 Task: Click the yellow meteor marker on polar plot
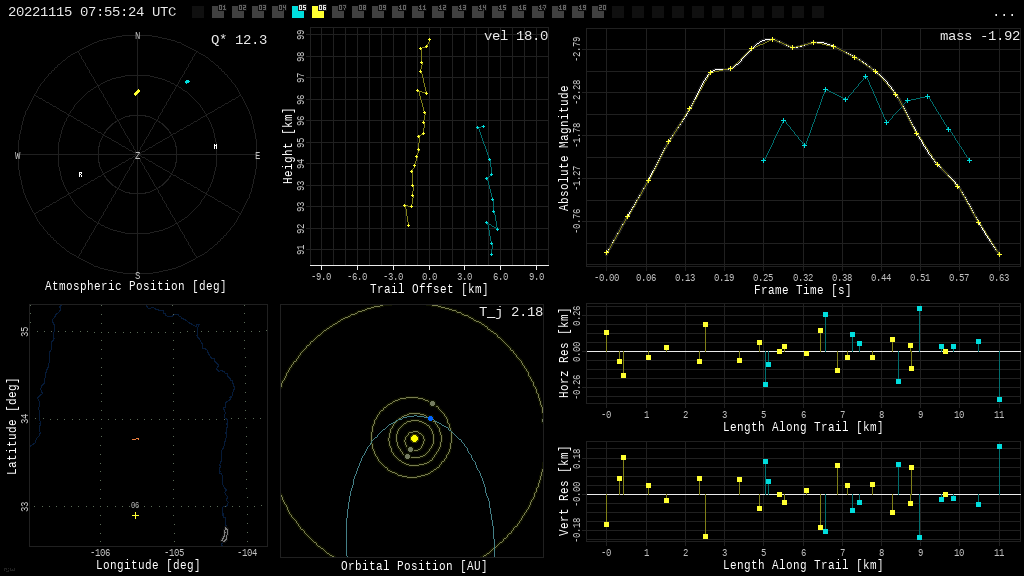pos(137,92)
